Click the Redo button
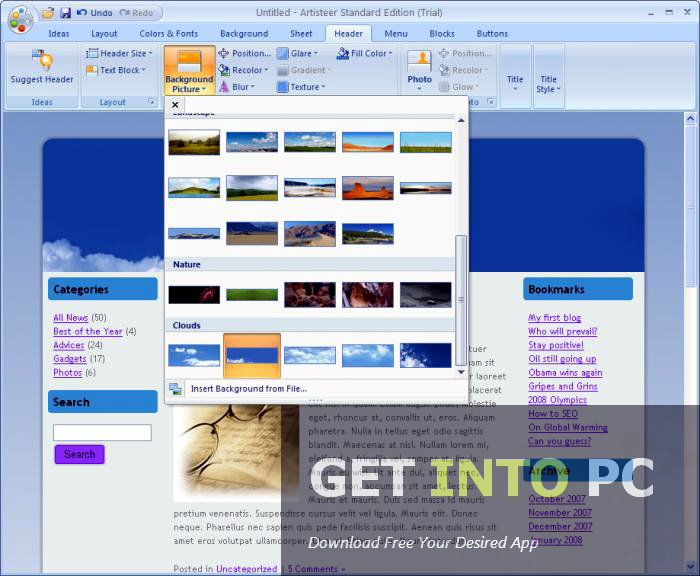This screenshot has width=700, height=576. (x=137, y=13)
